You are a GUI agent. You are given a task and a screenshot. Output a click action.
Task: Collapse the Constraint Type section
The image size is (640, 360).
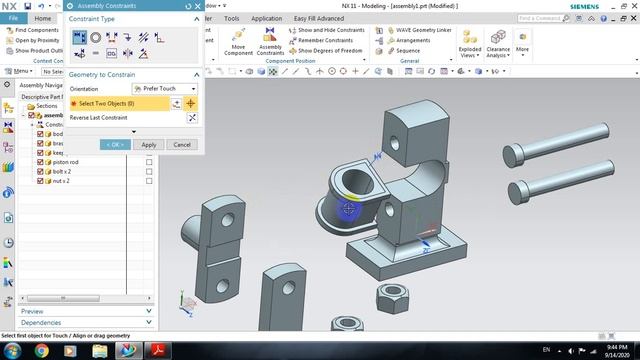[196, 19]
